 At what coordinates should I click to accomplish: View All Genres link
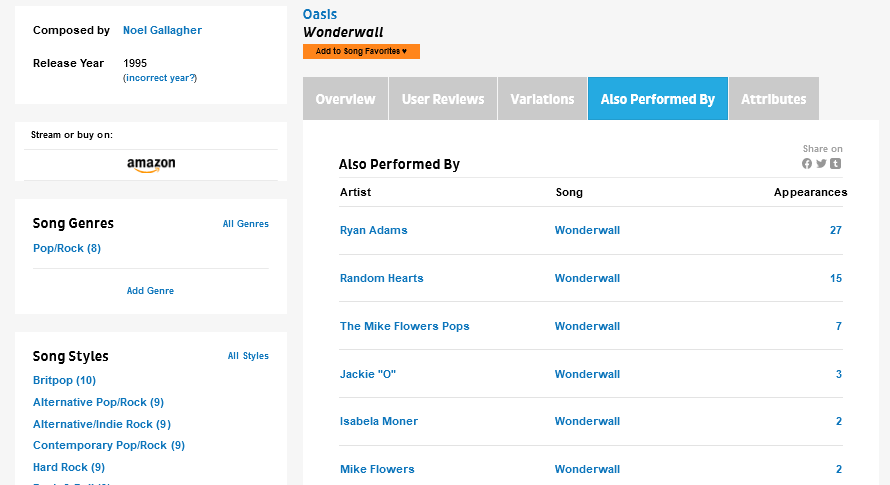(245, 224)
